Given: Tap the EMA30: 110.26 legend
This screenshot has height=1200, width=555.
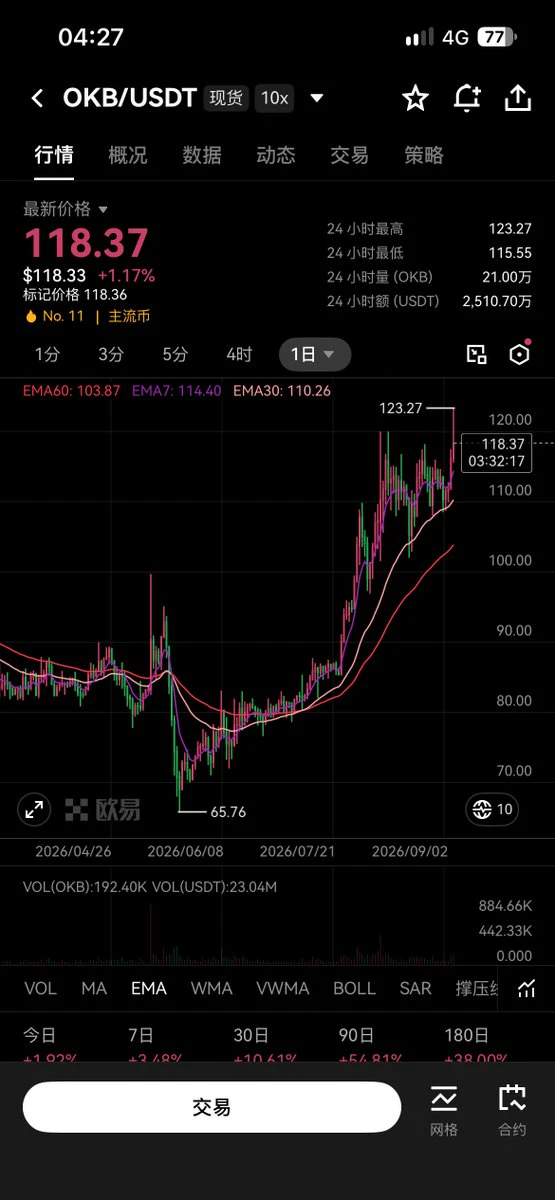Looking at the screenshot, I should (282, 390).
